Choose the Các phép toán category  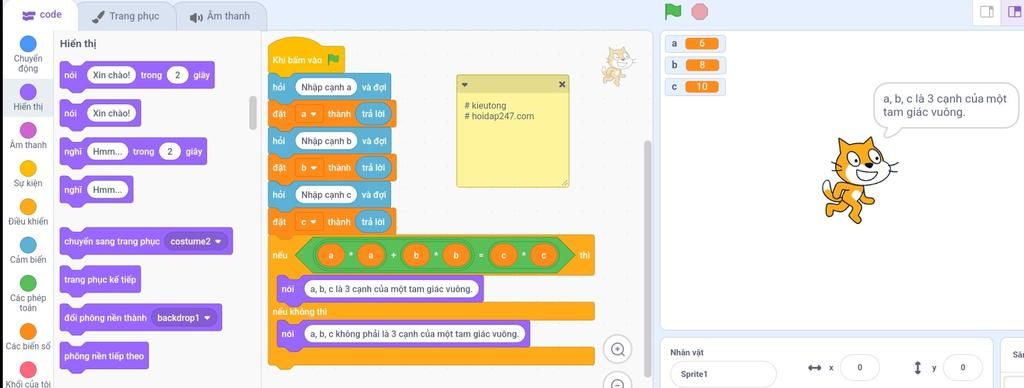27,293
